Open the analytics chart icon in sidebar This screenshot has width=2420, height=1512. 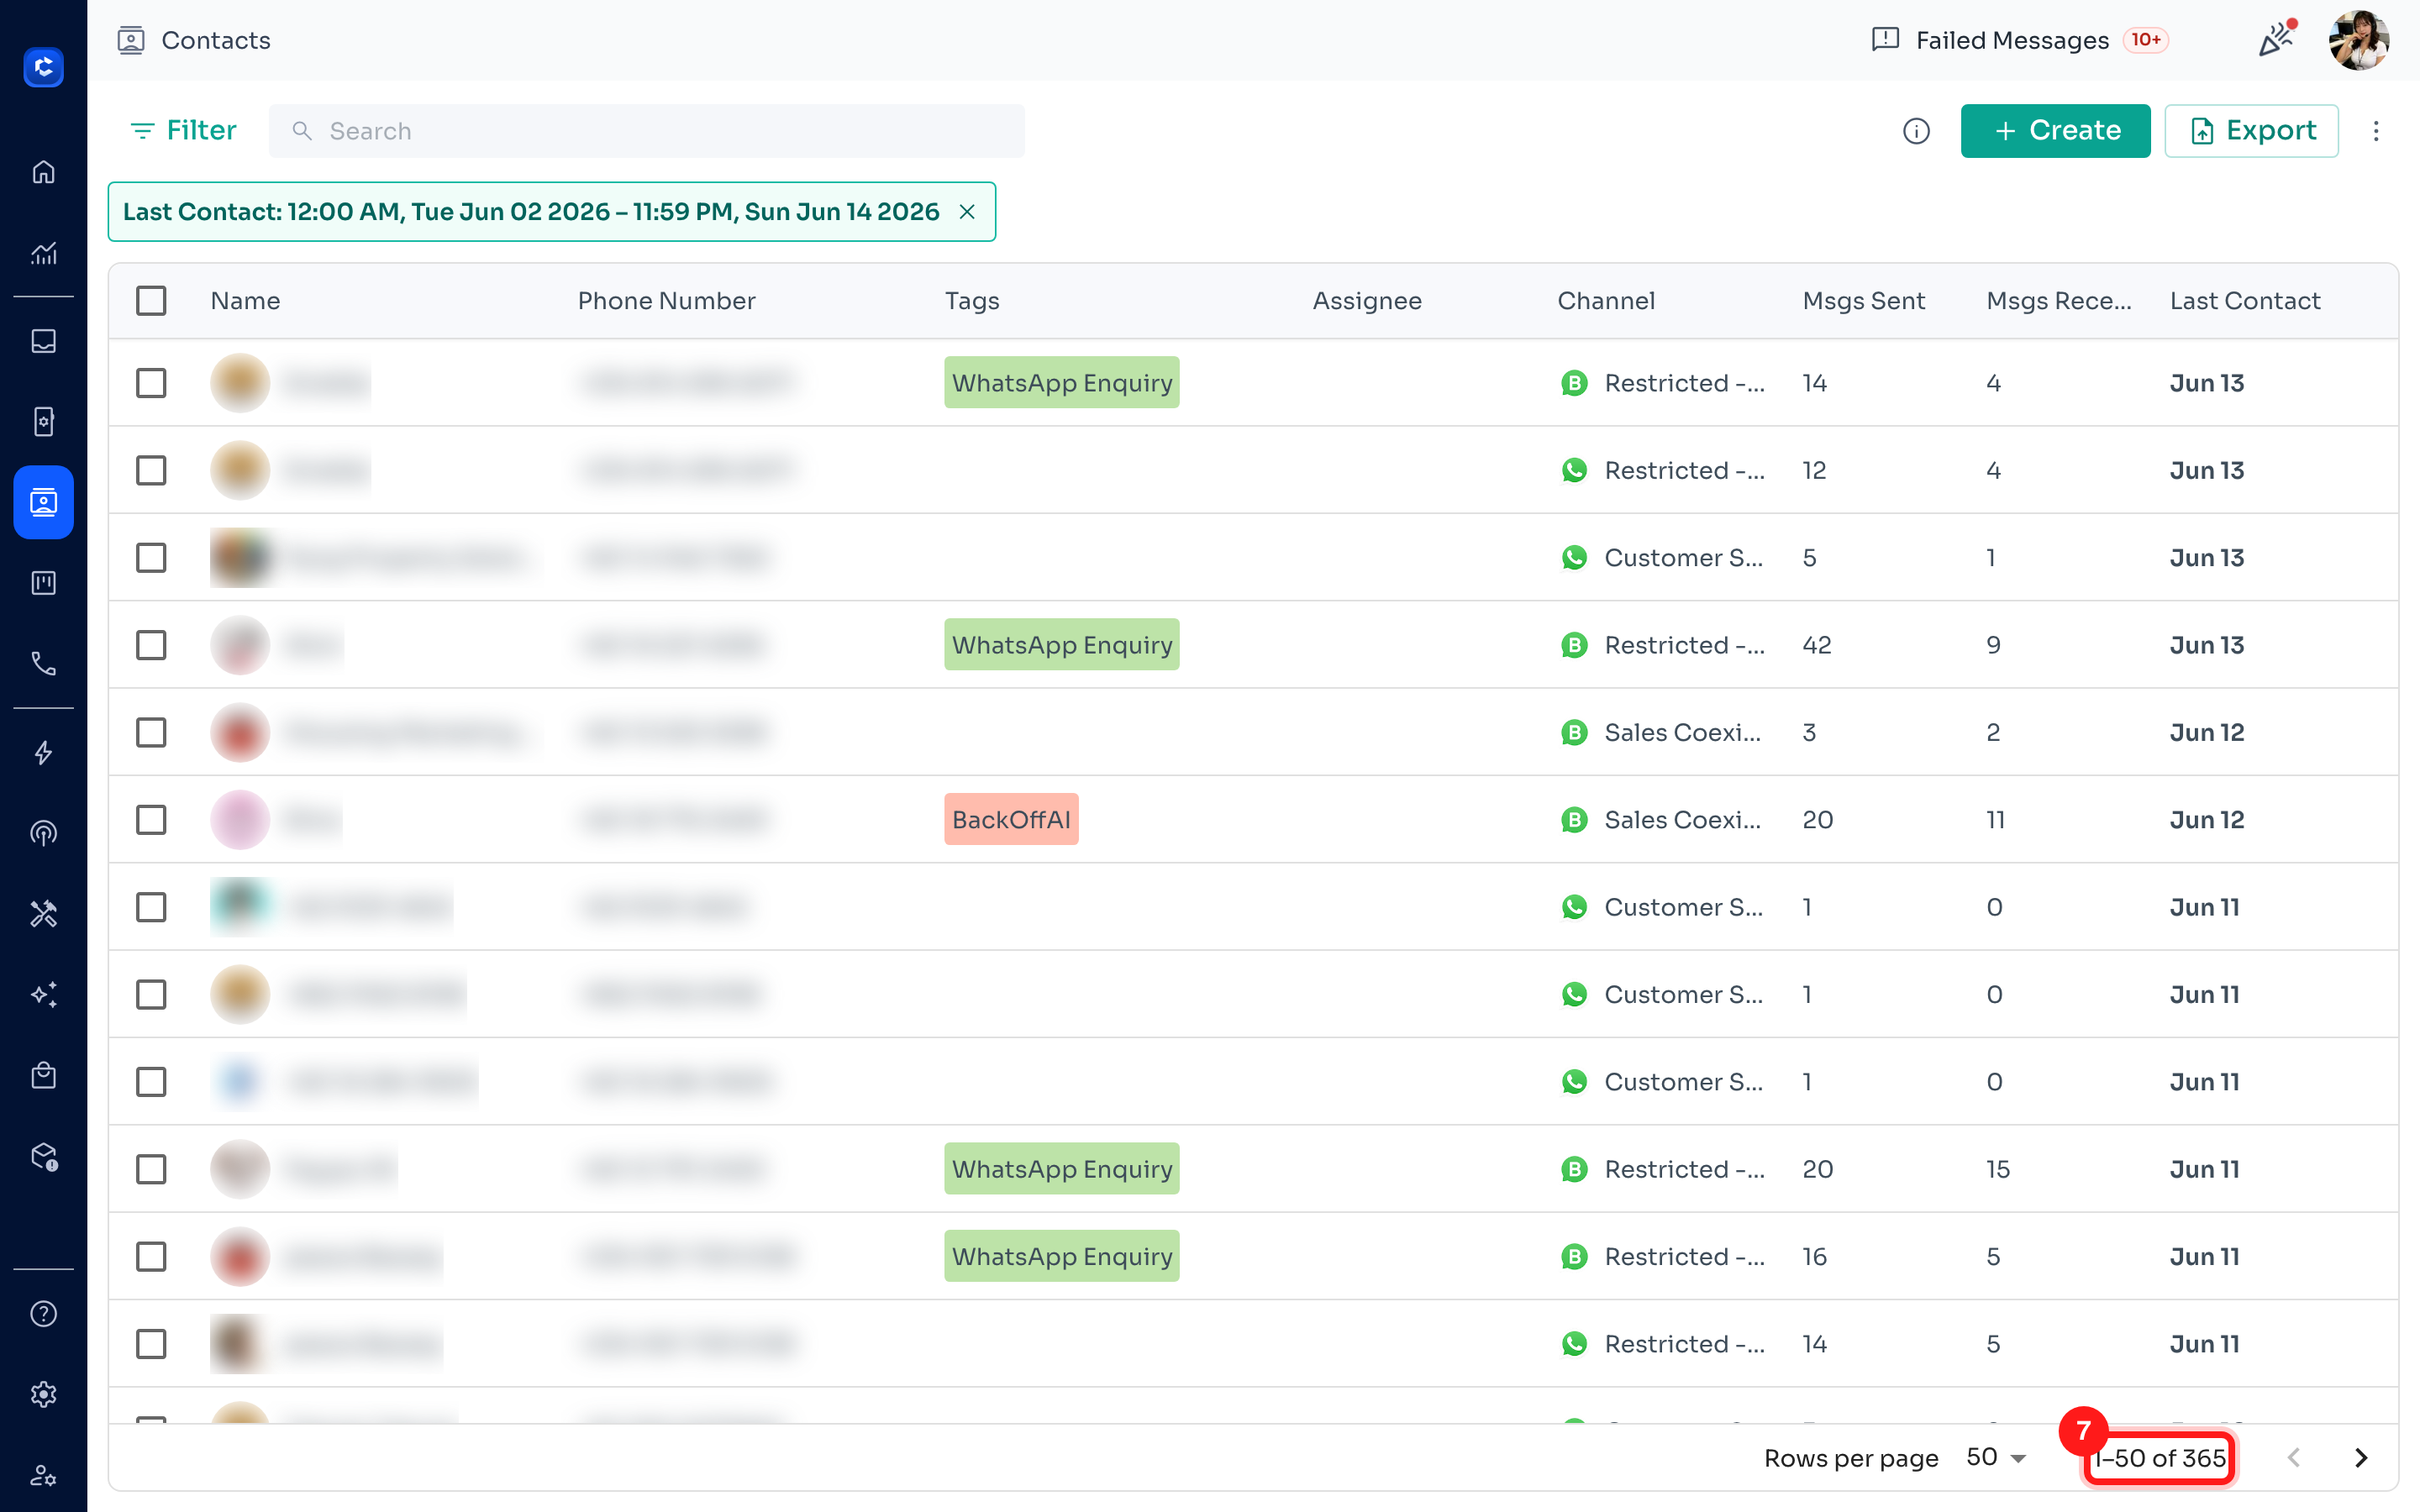click(x=43, y=253)
